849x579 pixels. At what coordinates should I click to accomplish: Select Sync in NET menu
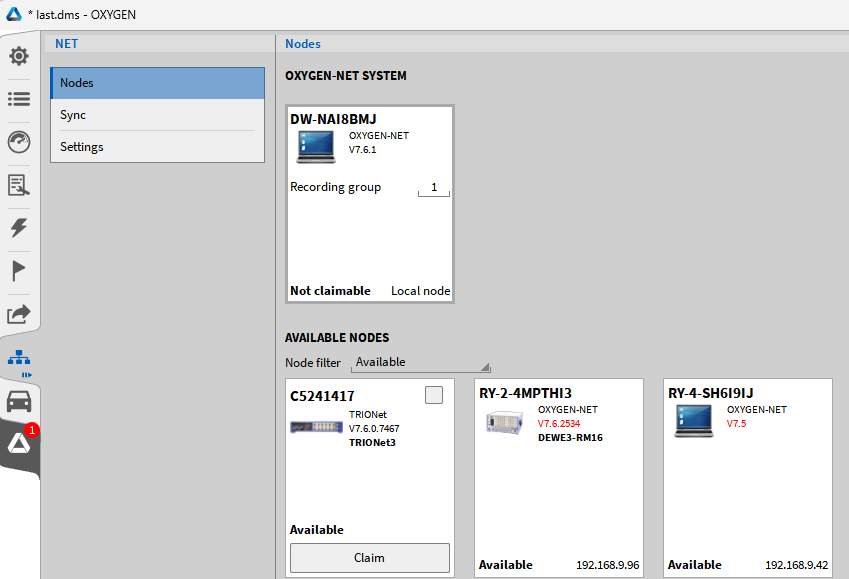[x=158, y=115]
